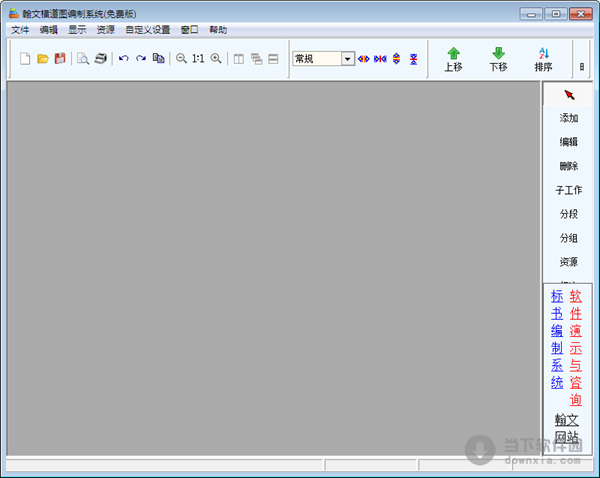This screenshot has height=478, width=600.
Task: Click the printer icon
Action: [101, 59]
